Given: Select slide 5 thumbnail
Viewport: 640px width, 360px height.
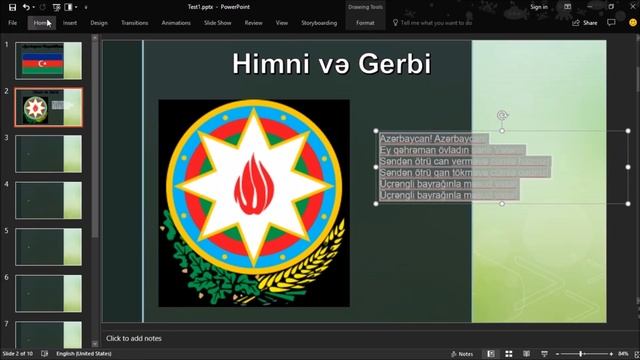Looking at the screenshot, I should click(49, 247).
